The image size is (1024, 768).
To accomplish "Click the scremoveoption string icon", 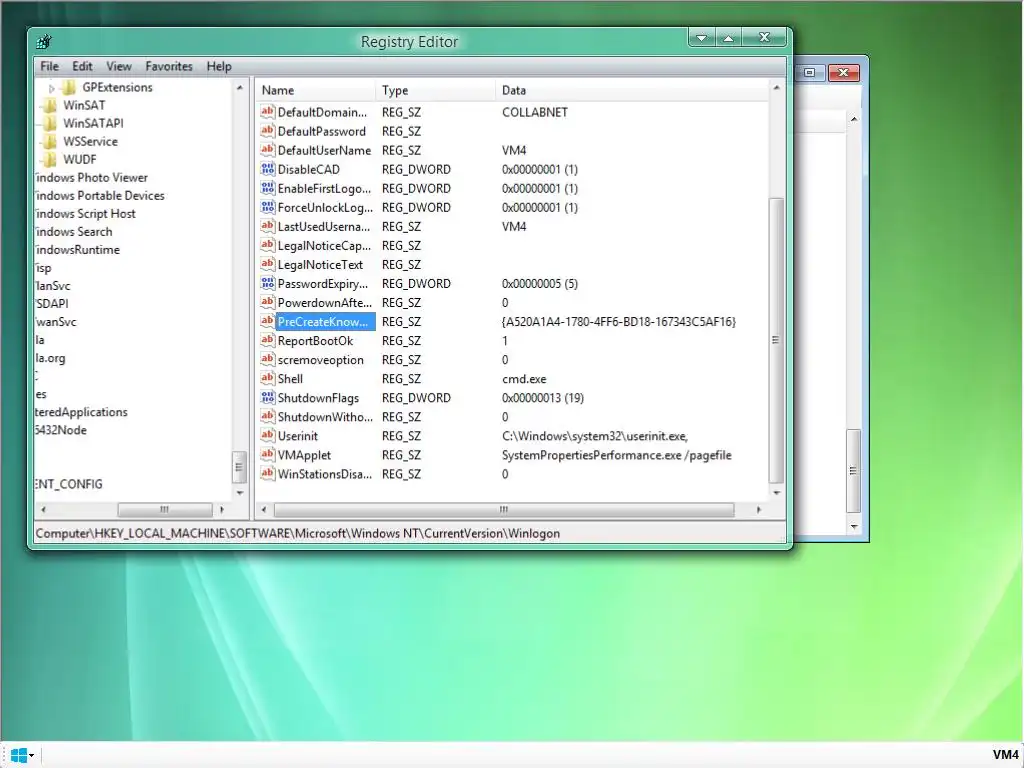I will tap(267, 359).
